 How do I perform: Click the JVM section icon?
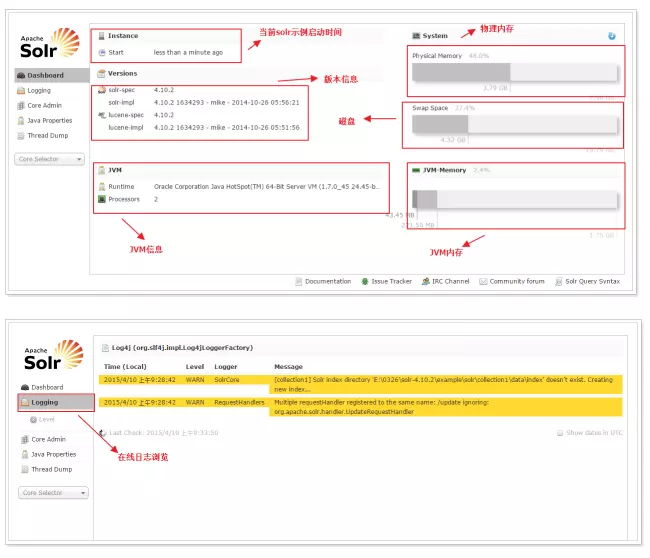[102, 170]
